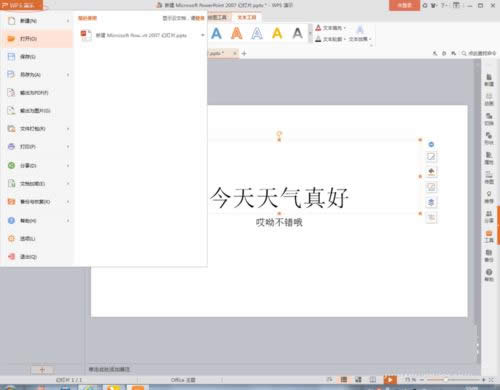Choose Export as PDF (输出为PDF)
The width and height of the screenshot is (500, 390).
click(37, 93)
